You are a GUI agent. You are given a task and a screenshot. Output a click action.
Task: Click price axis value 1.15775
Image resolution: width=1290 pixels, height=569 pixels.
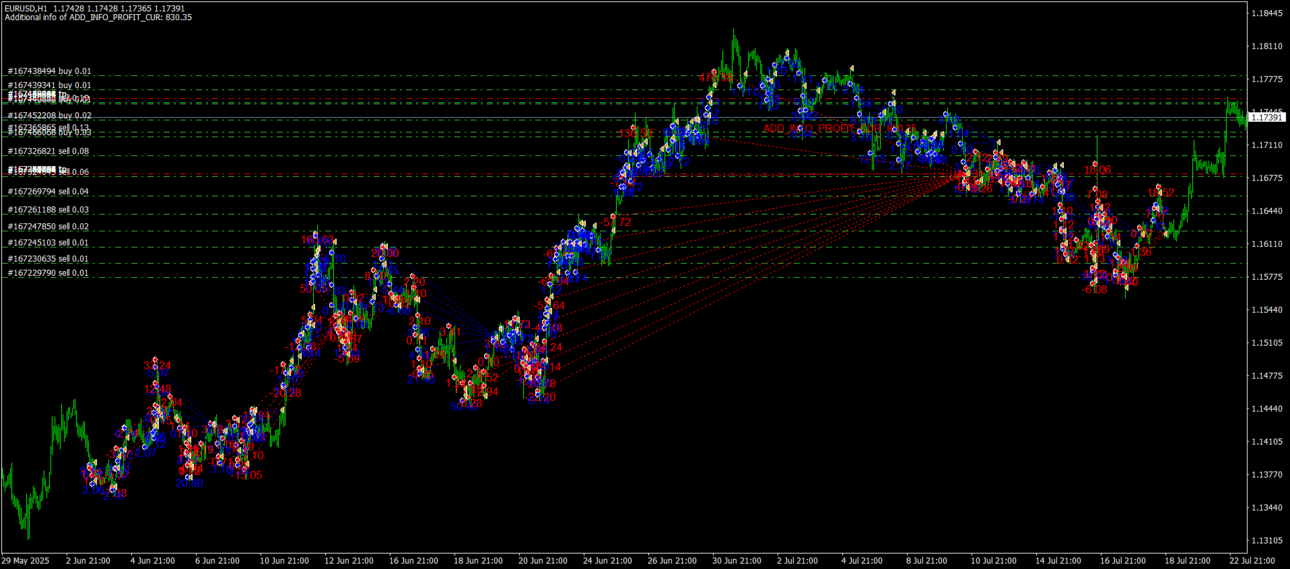point(1268,277)
